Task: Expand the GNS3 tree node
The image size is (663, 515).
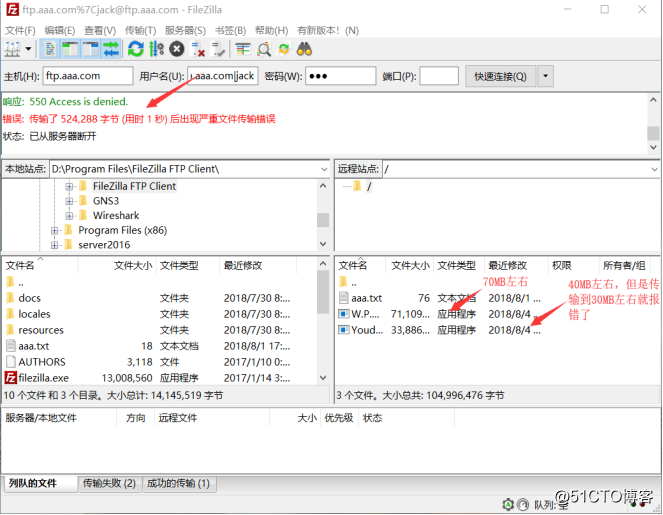Action: tap(69, 201)
